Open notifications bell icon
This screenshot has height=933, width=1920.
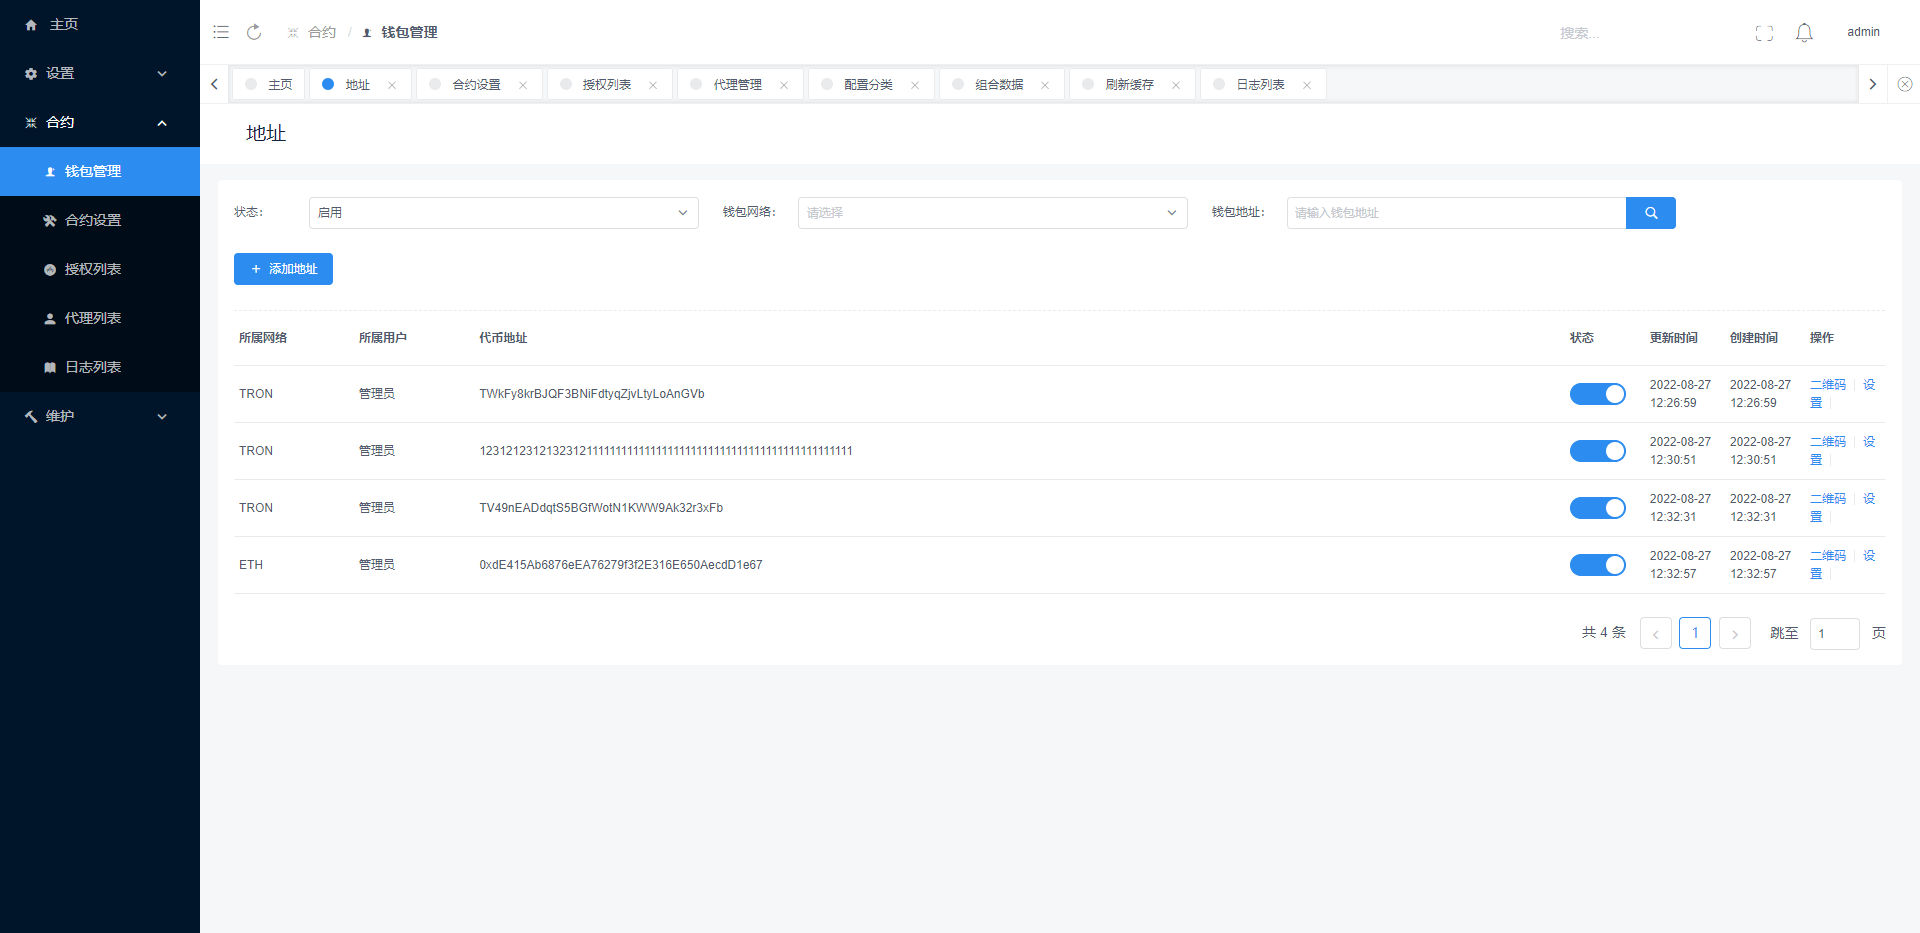click(1804, 33)
